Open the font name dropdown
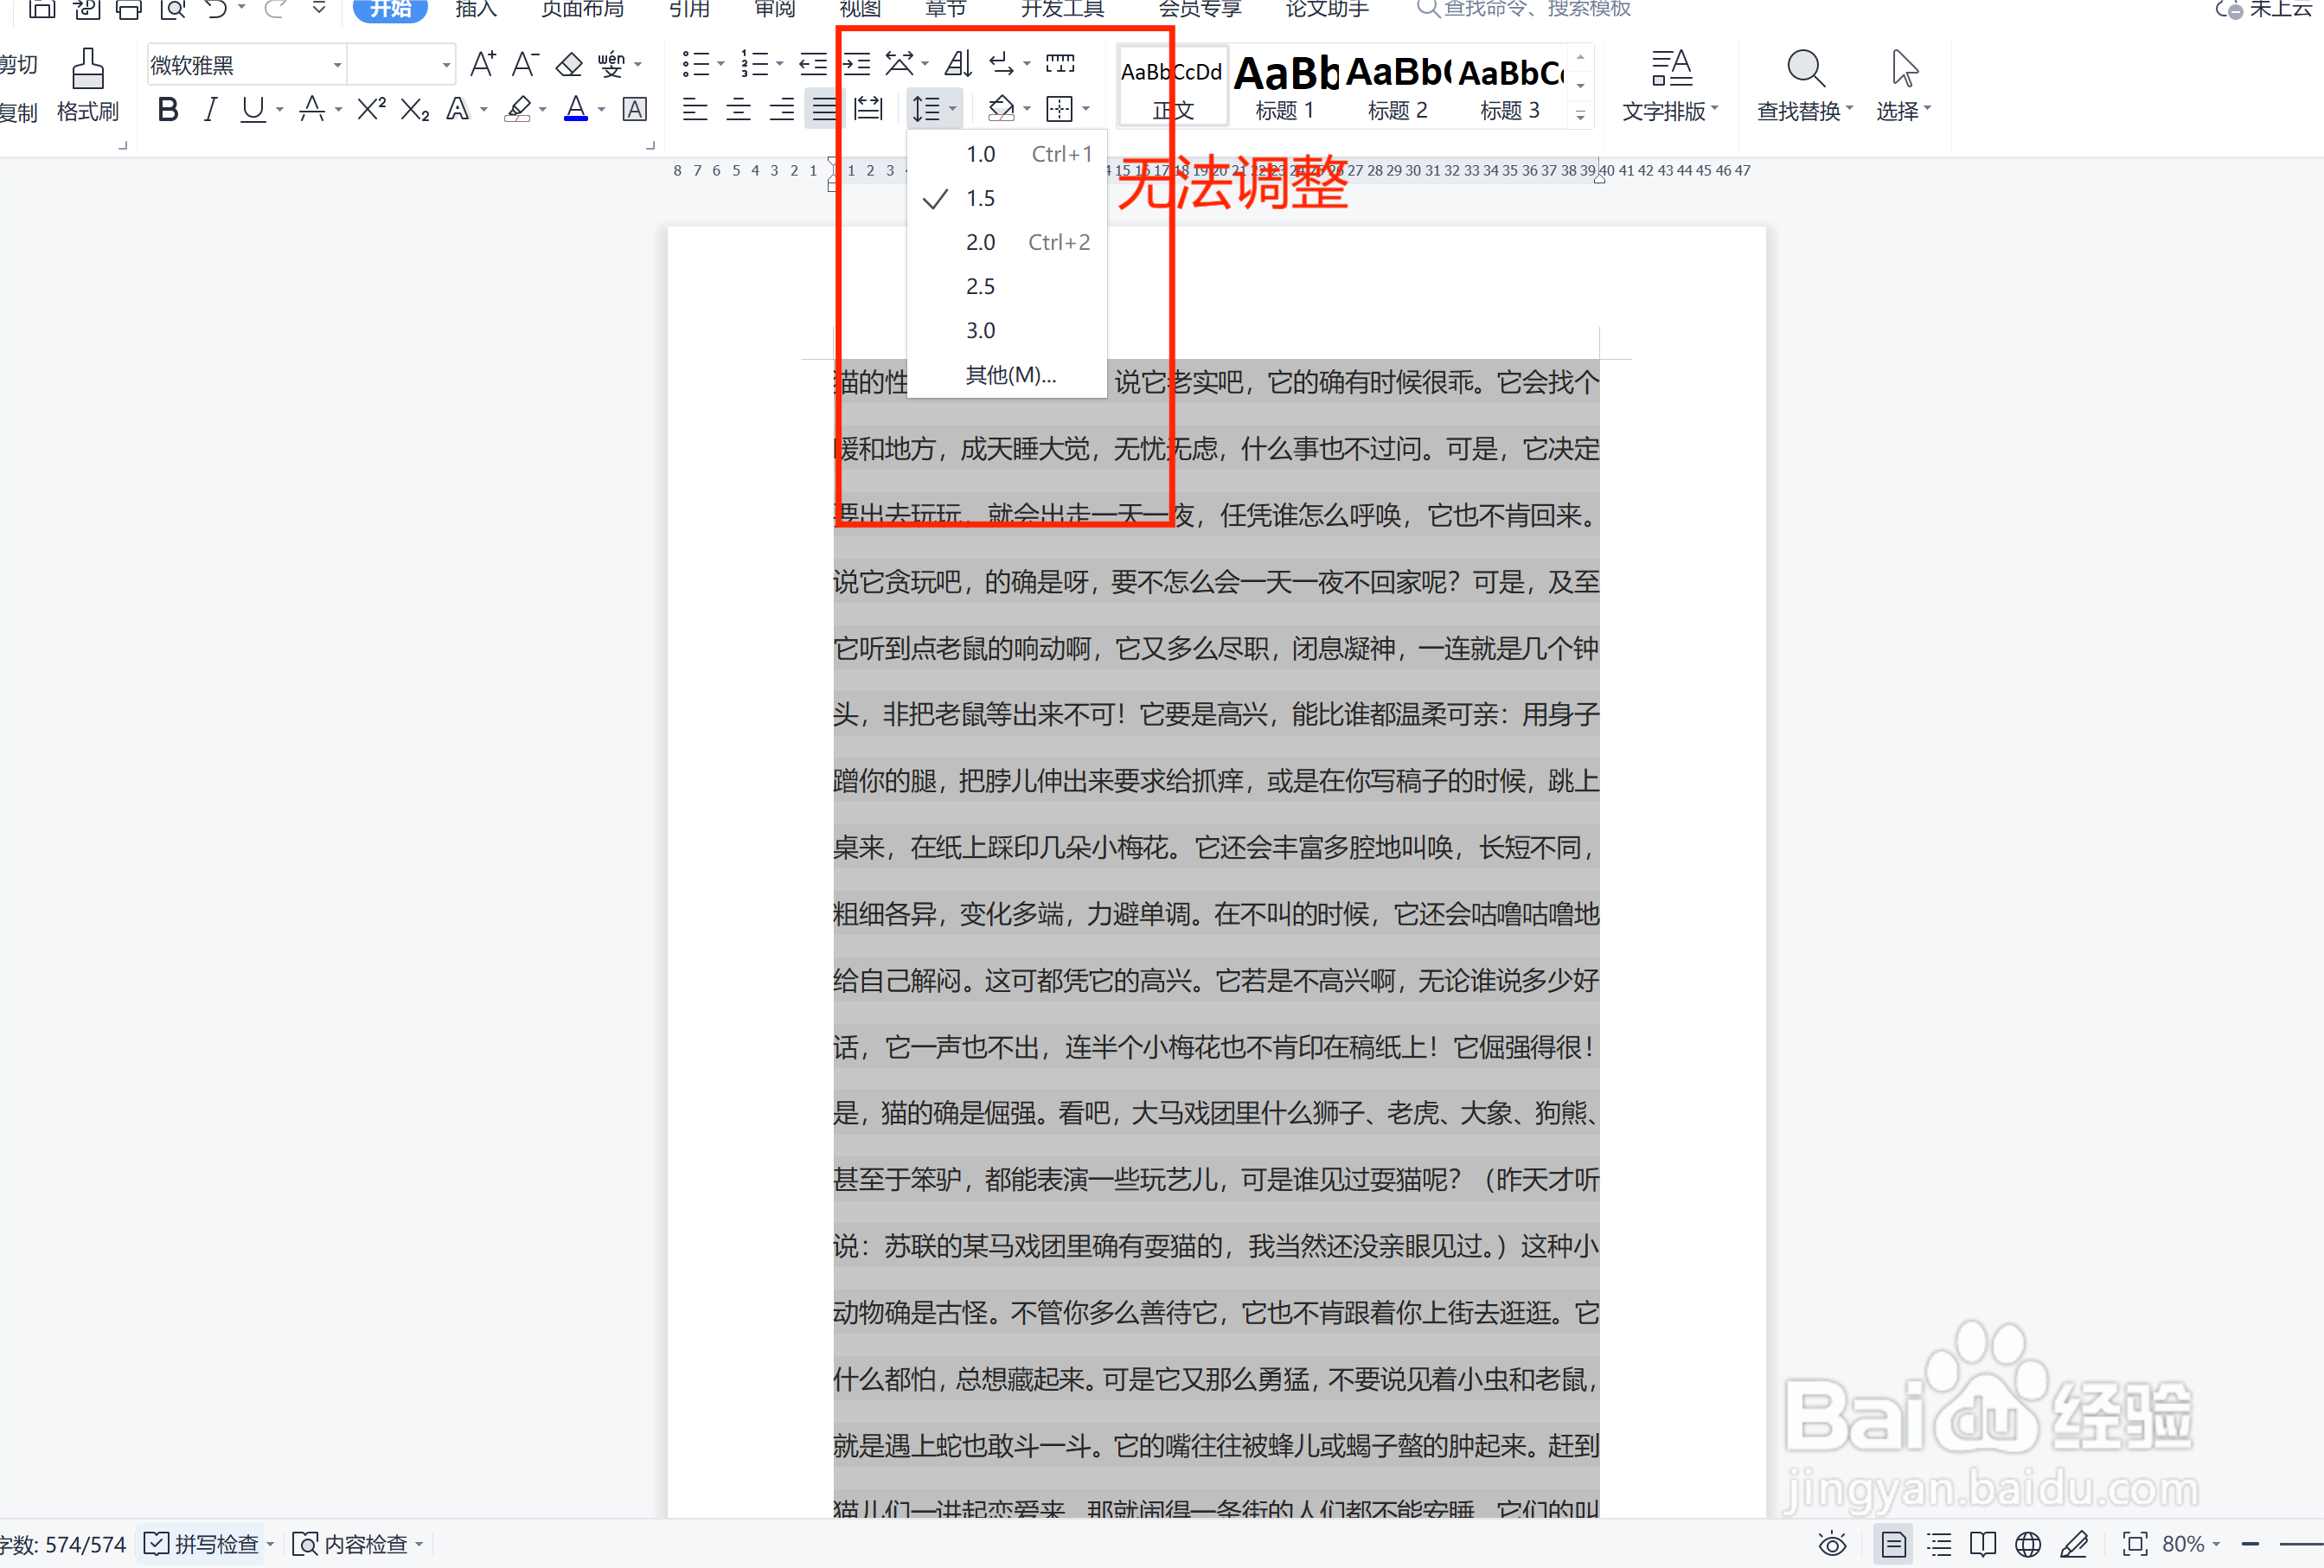Viewport: 2324px width, 1568px height. 338,63
